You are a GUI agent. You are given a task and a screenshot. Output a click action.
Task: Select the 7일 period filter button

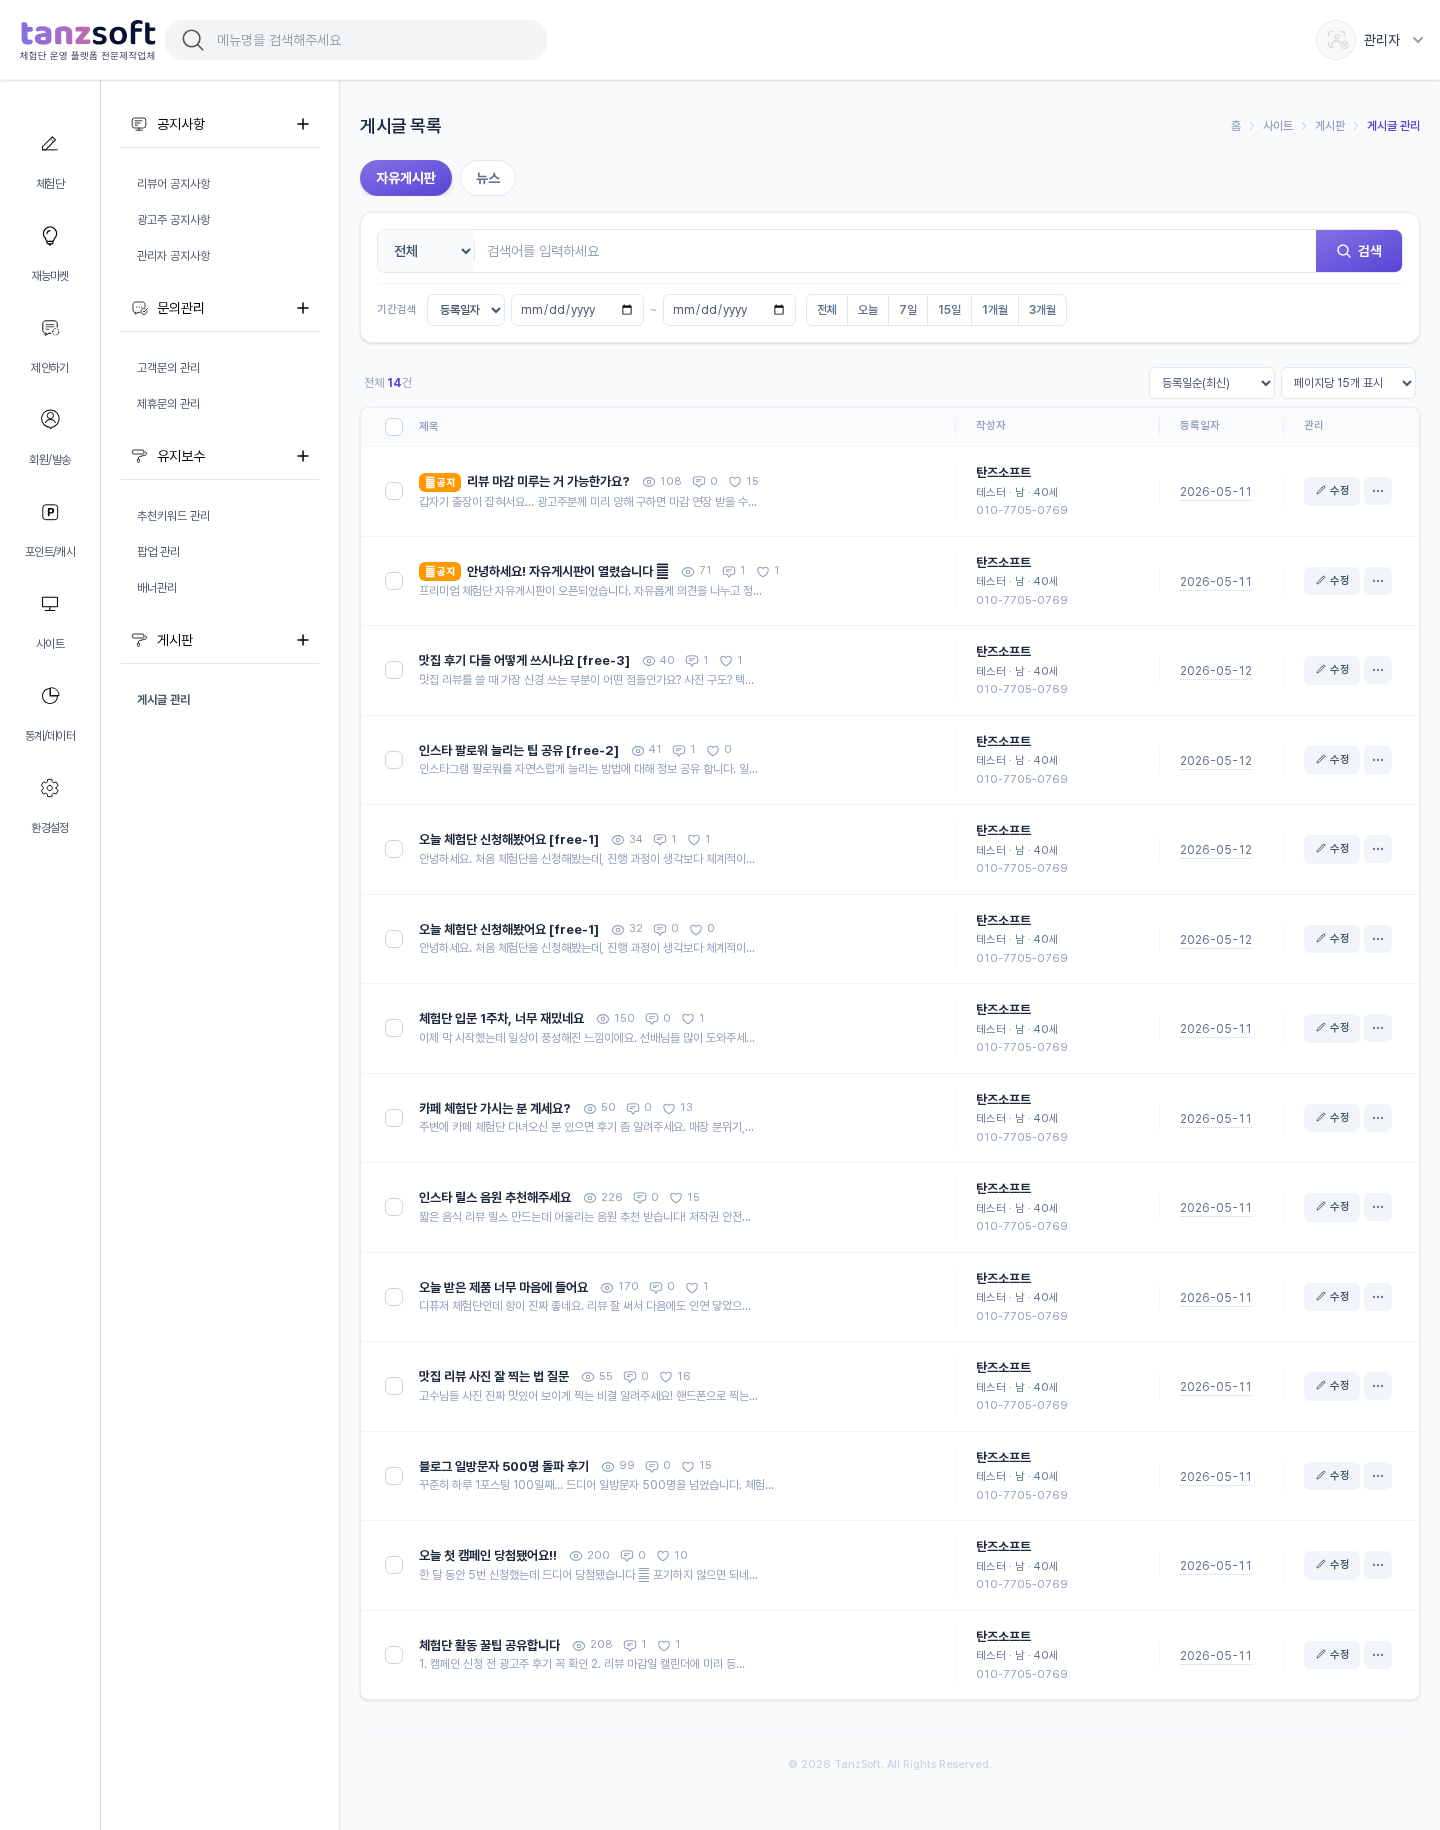pyautogui.click(x=908, y=310)
